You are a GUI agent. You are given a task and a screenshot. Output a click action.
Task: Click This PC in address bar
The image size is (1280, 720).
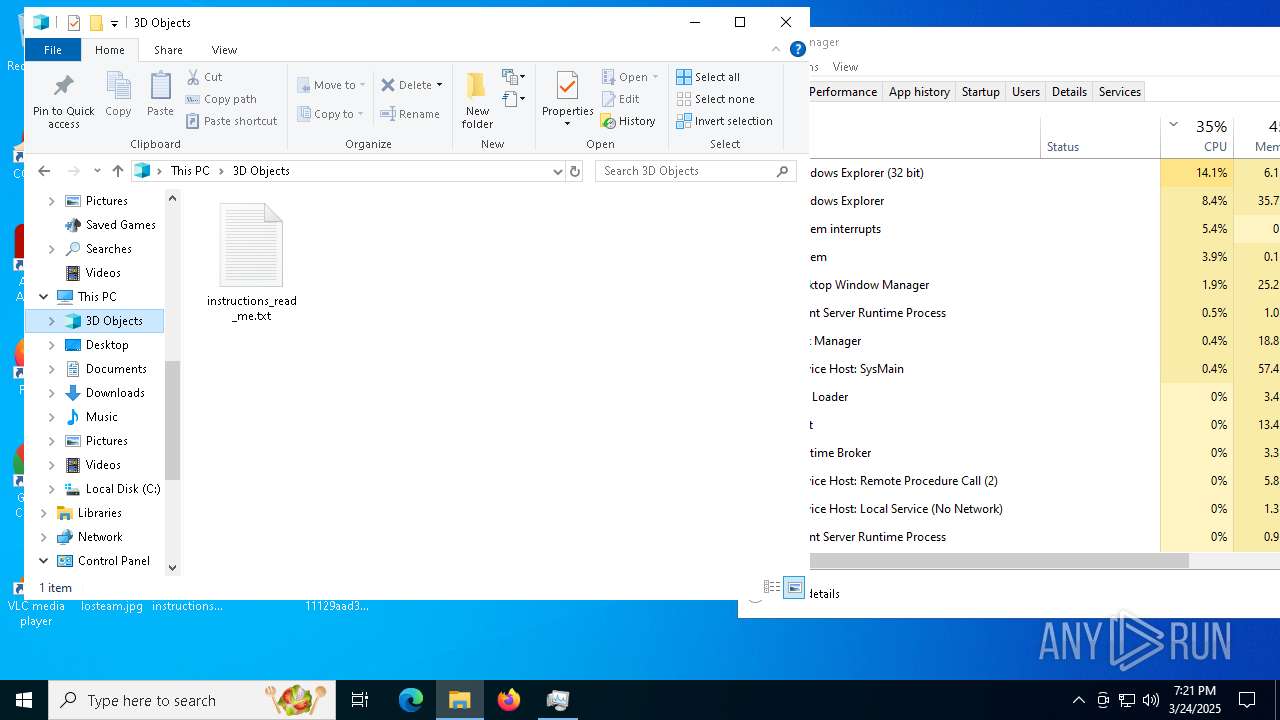coord(190,171)
